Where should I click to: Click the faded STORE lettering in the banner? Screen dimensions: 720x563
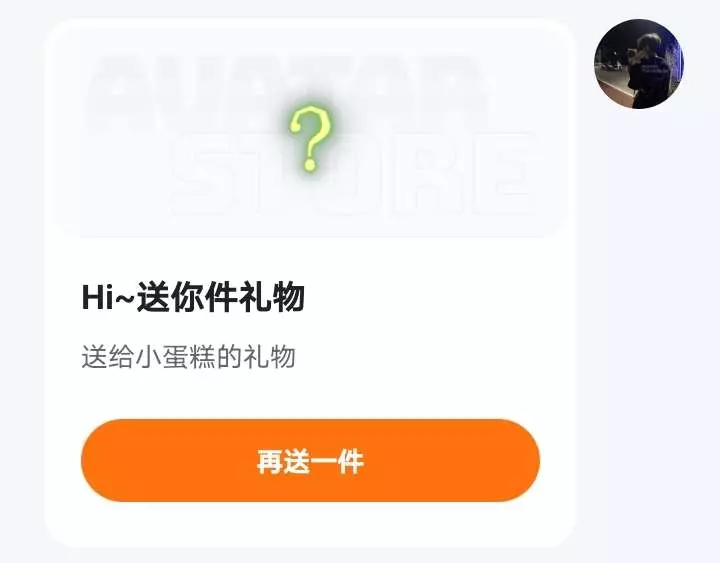pos(354,175)
